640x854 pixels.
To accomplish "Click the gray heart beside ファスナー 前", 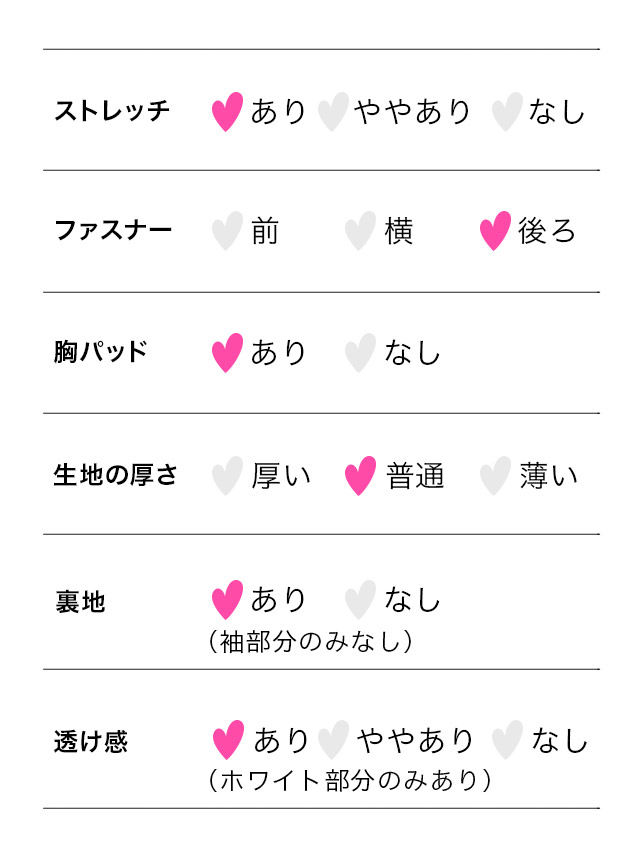I will click(x=228, y=231).
